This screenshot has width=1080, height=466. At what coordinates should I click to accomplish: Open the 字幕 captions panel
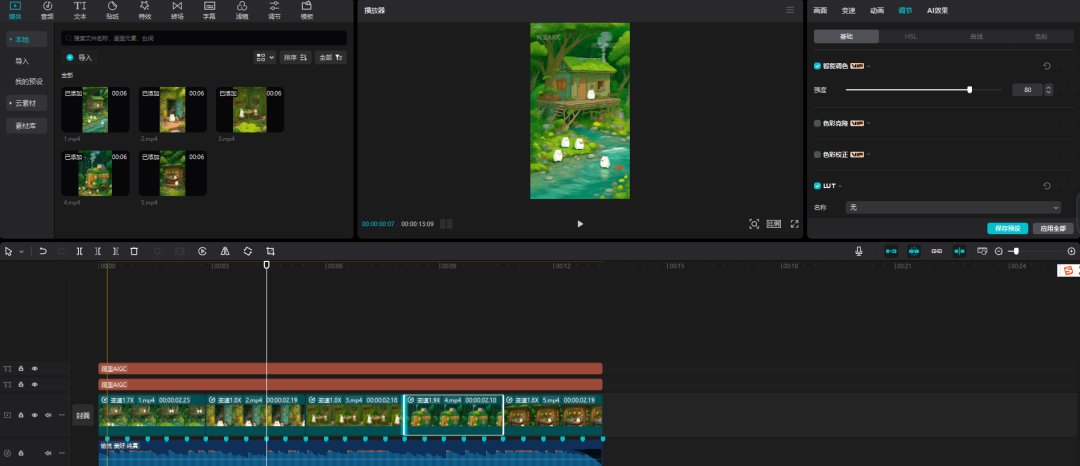(x=209, y=10)
